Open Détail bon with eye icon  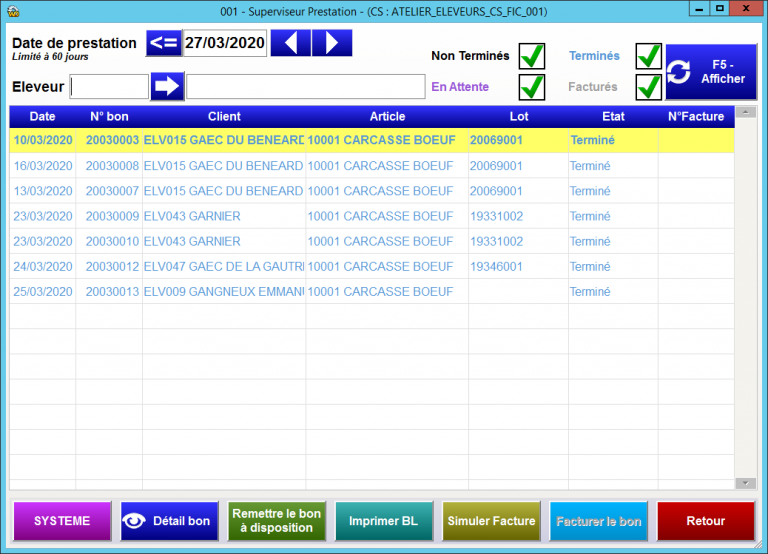coord(169,521)
